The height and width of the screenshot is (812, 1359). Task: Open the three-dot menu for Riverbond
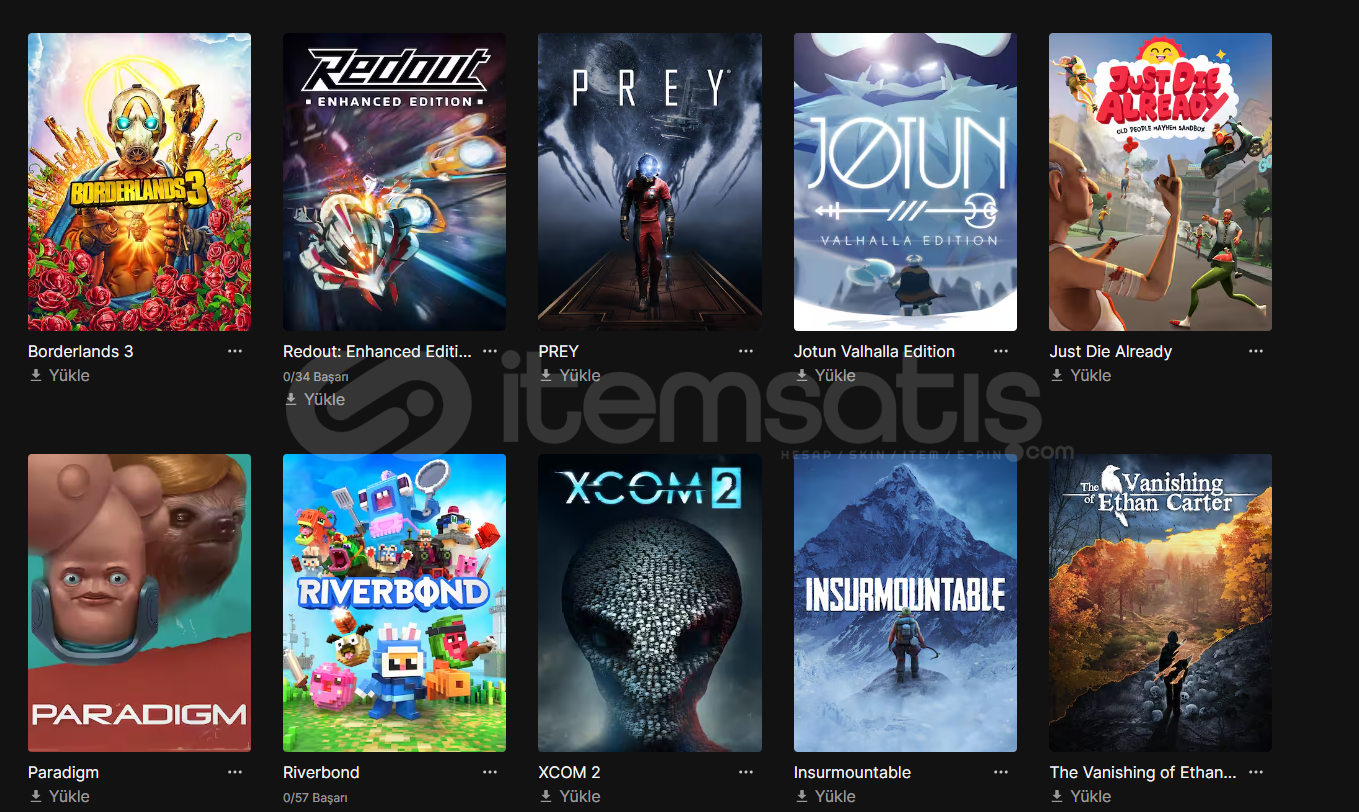[490, 772]
